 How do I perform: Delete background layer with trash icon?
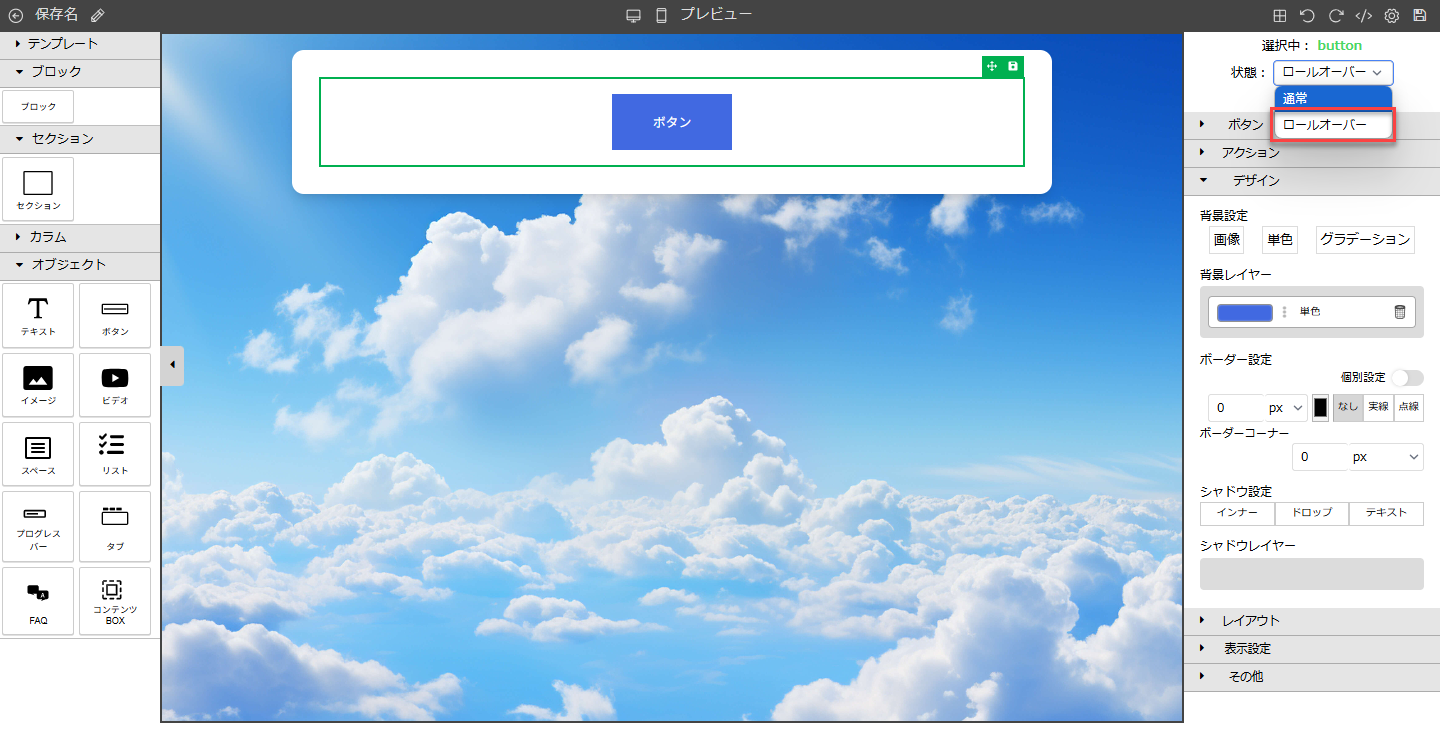click(1400, 312)
